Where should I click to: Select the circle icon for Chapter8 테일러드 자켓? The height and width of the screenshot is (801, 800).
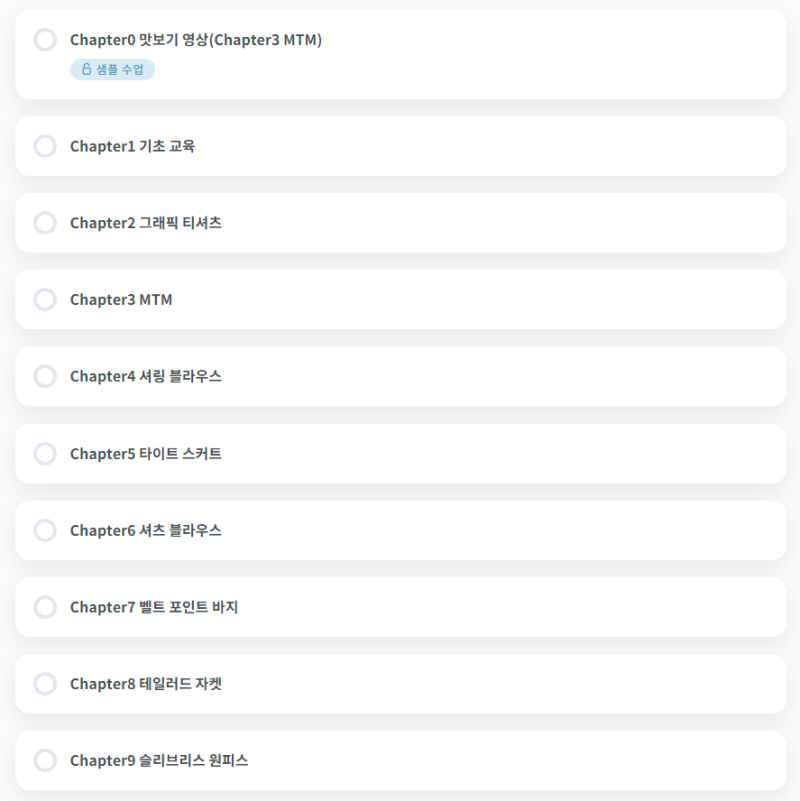pyautogui.click(x=45, y=684)
